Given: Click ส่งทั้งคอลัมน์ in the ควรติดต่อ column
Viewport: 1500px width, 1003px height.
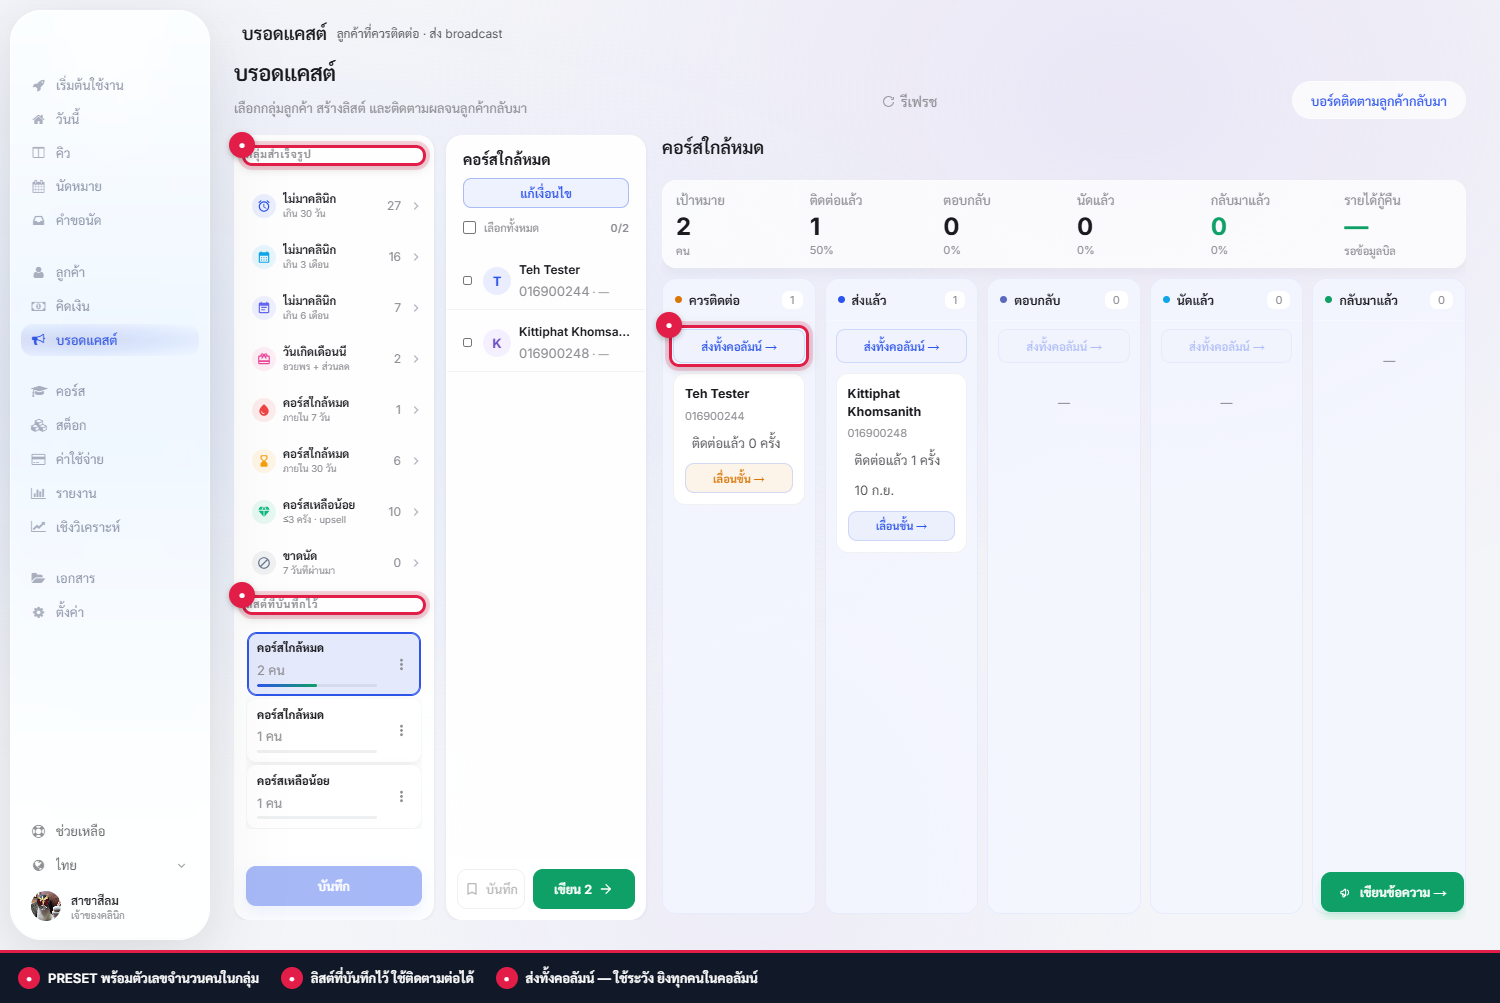Looking at the screenshot, I should [739, 347].
